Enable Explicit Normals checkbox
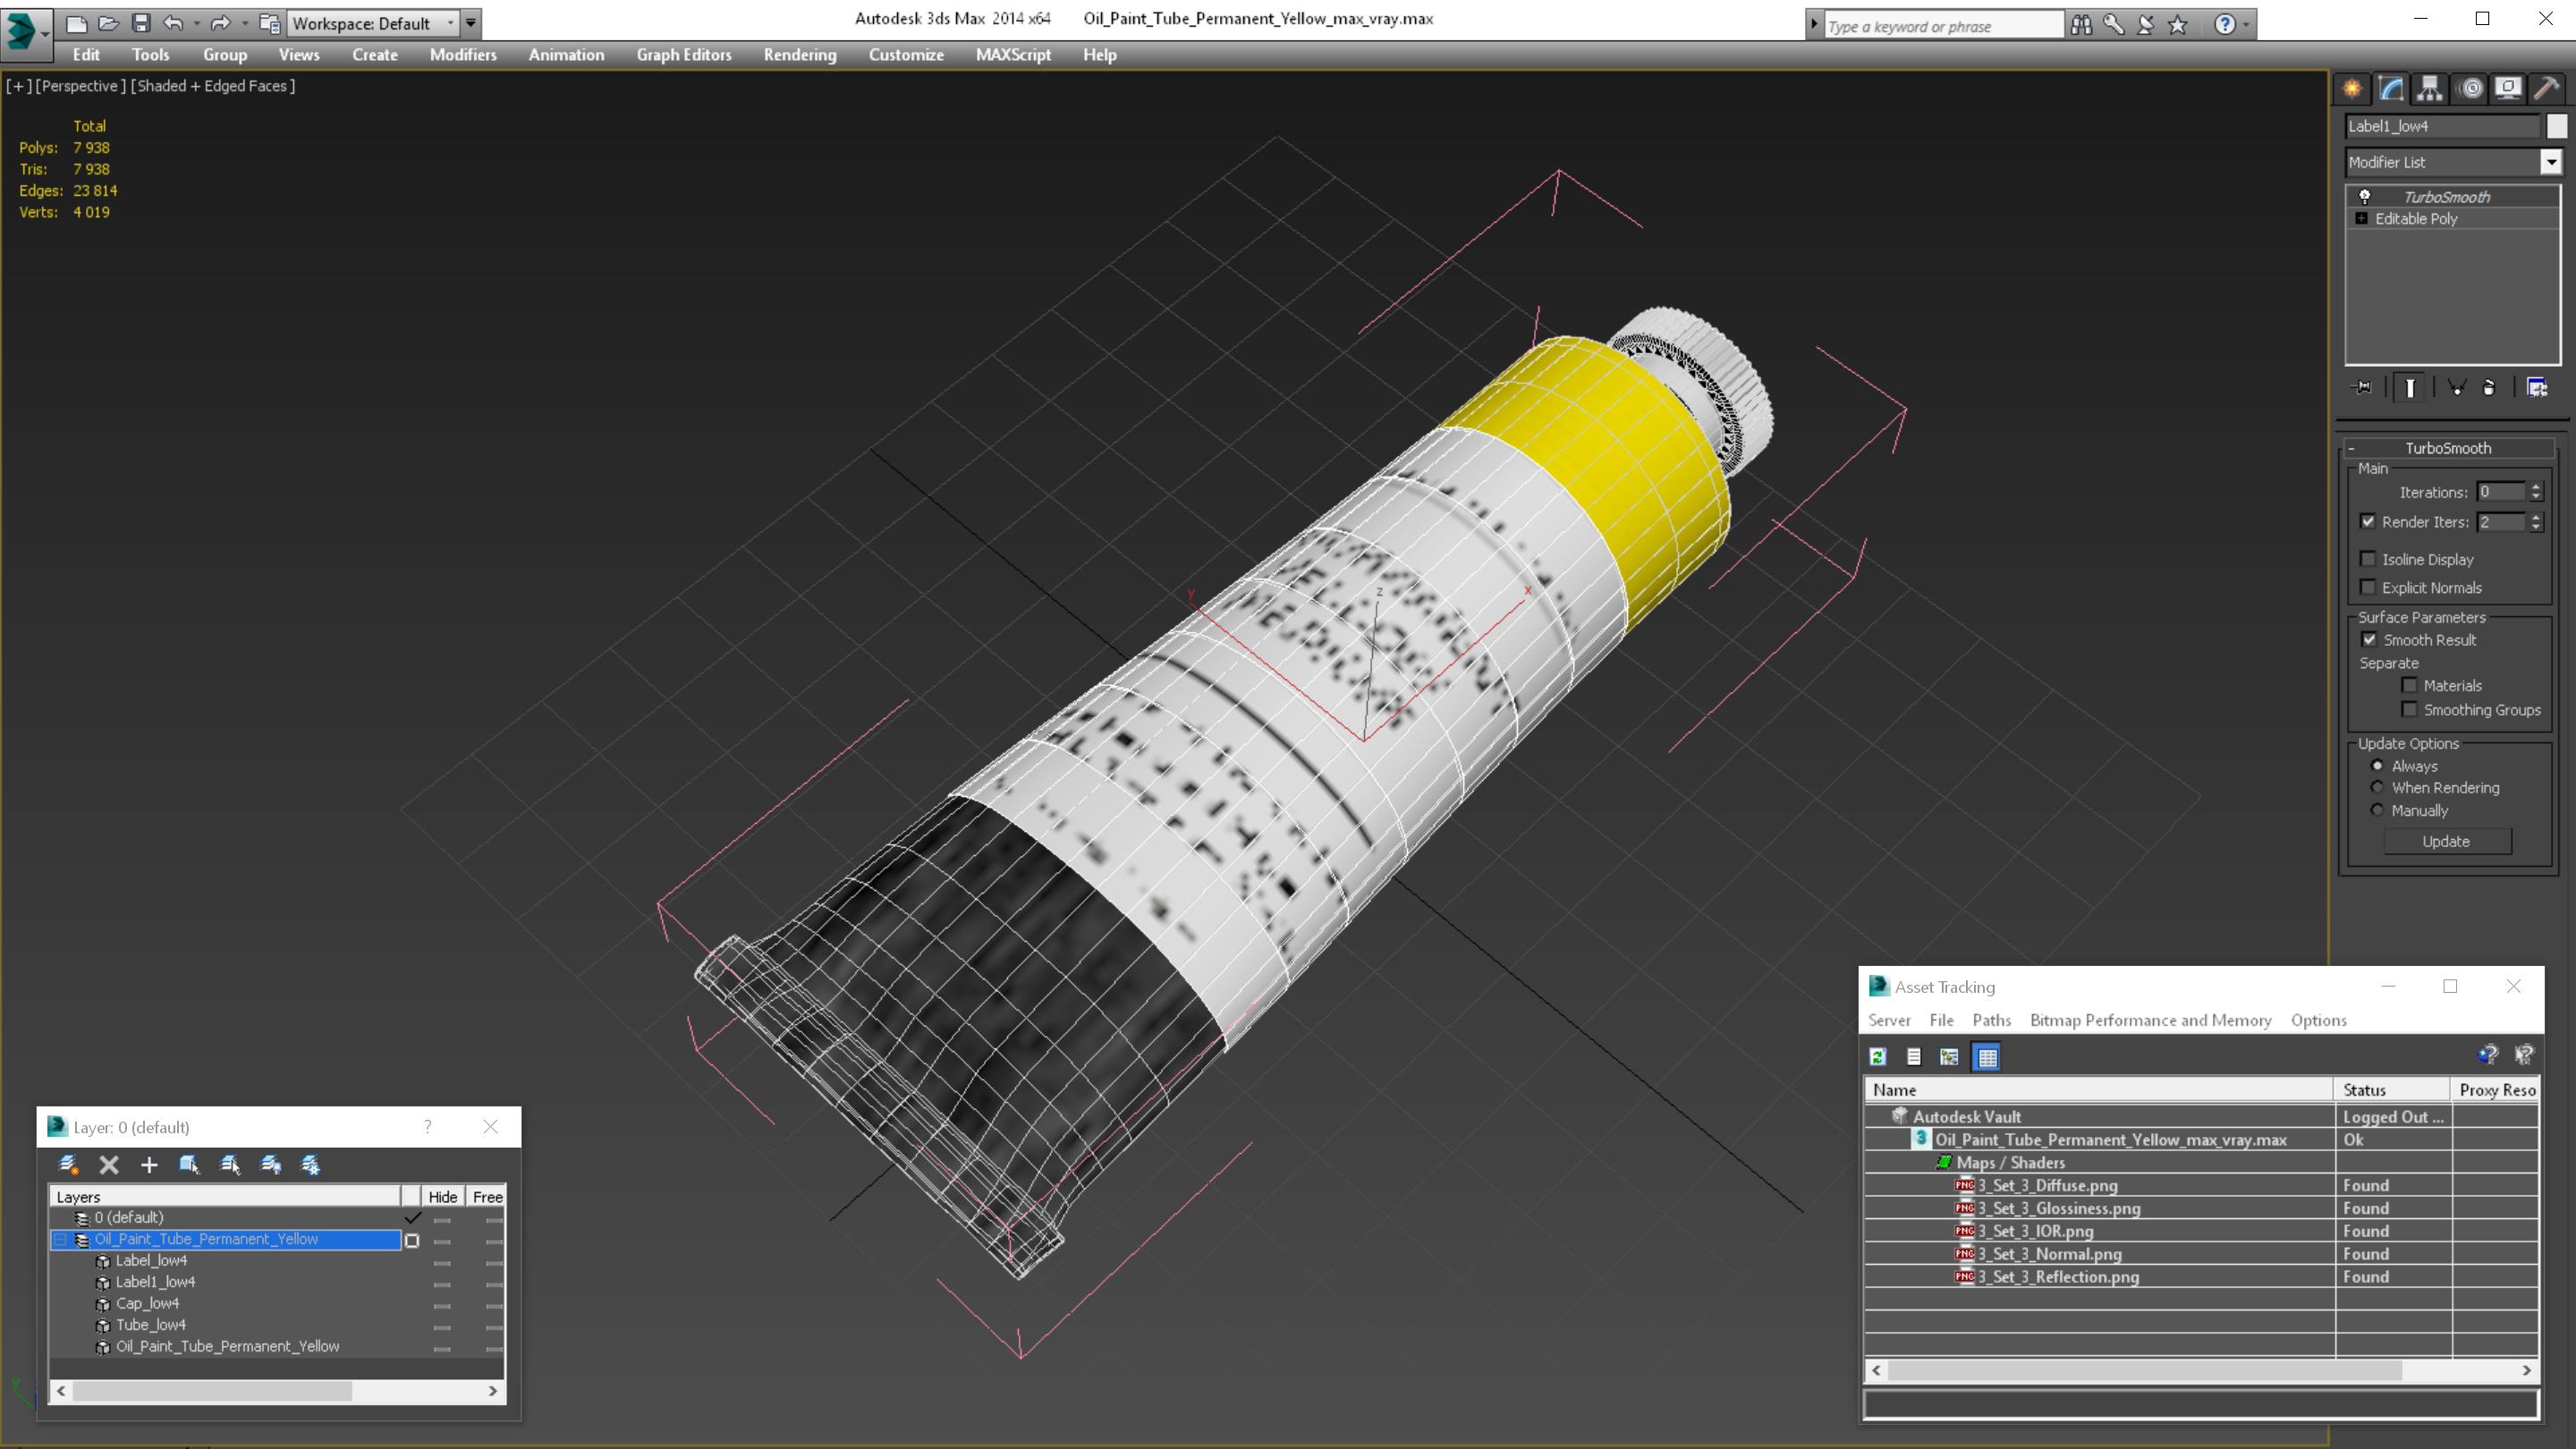The image size is (2576, 1449). tap(2368, 587)
